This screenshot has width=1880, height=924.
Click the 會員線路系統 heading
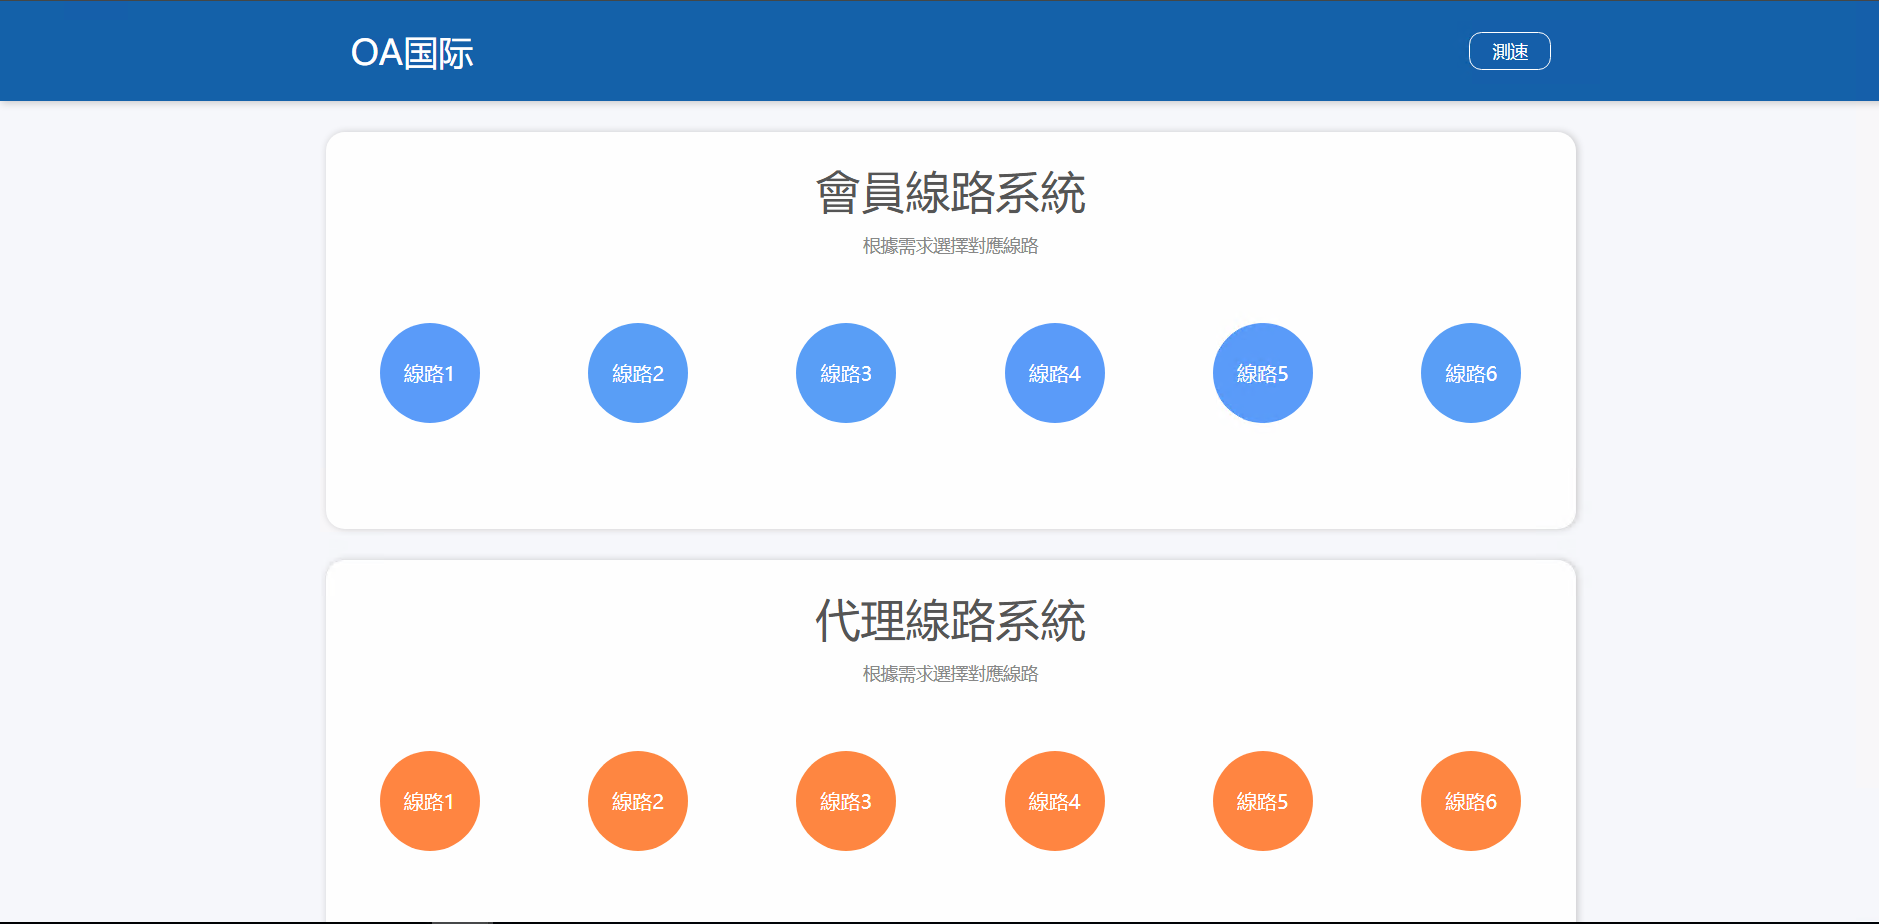coord(949,194)
